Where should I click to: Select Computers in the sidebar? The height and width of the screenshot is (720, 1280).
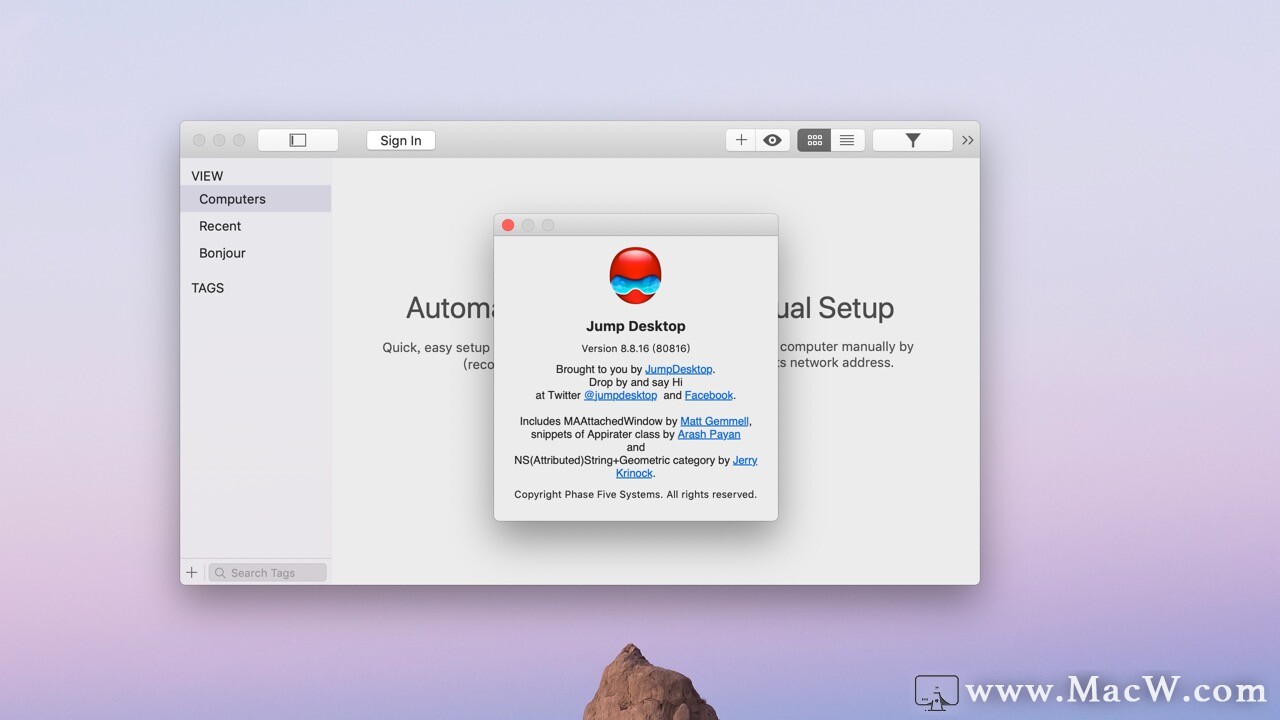pos(256,199)
